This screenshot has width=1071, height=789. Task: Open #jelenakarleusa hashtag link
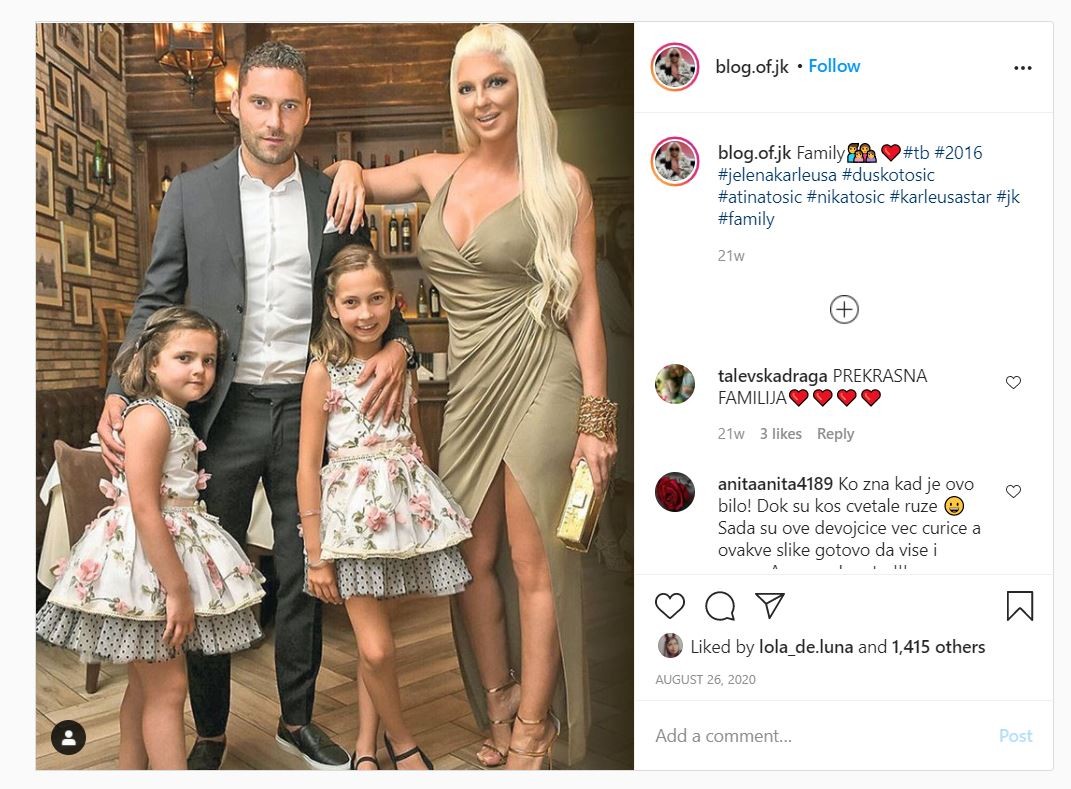point(777,175)
